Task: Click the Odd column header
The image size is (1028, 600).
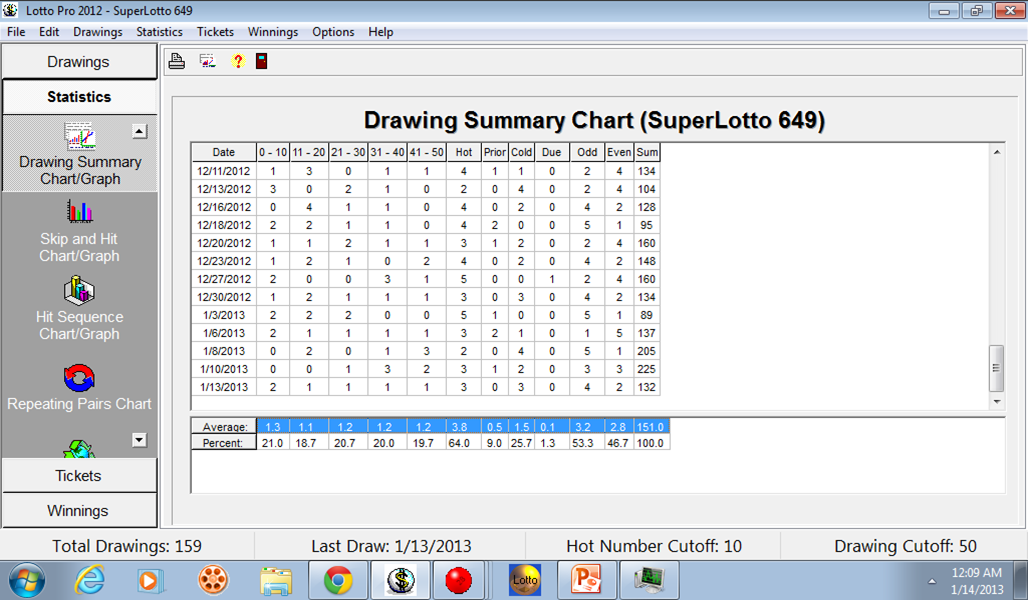Action: (587, 152)
